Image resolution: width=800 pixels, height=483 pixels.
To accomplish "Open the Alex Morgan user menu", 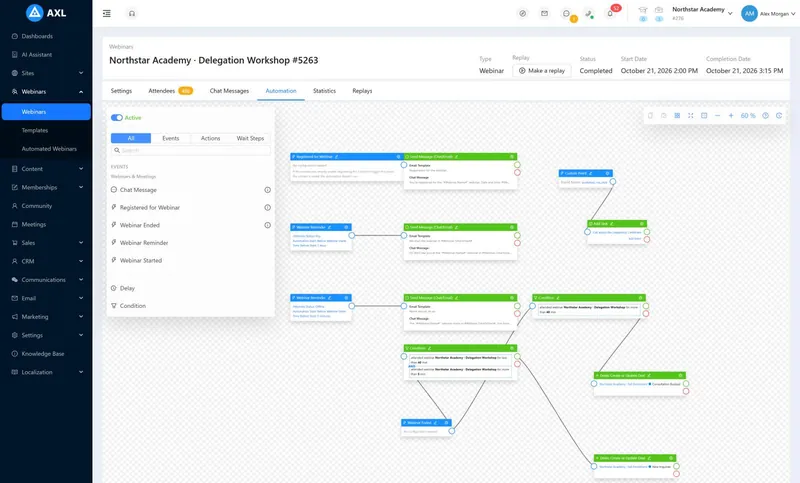I will 768,14.
